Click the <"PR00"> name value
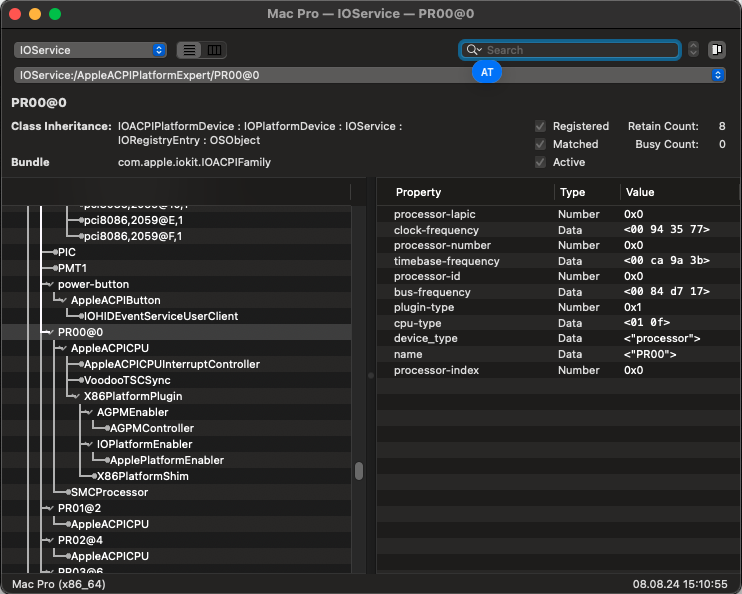The width and height of the screenshot is (742, 594). pyautogui.click(x=650, y=355)
